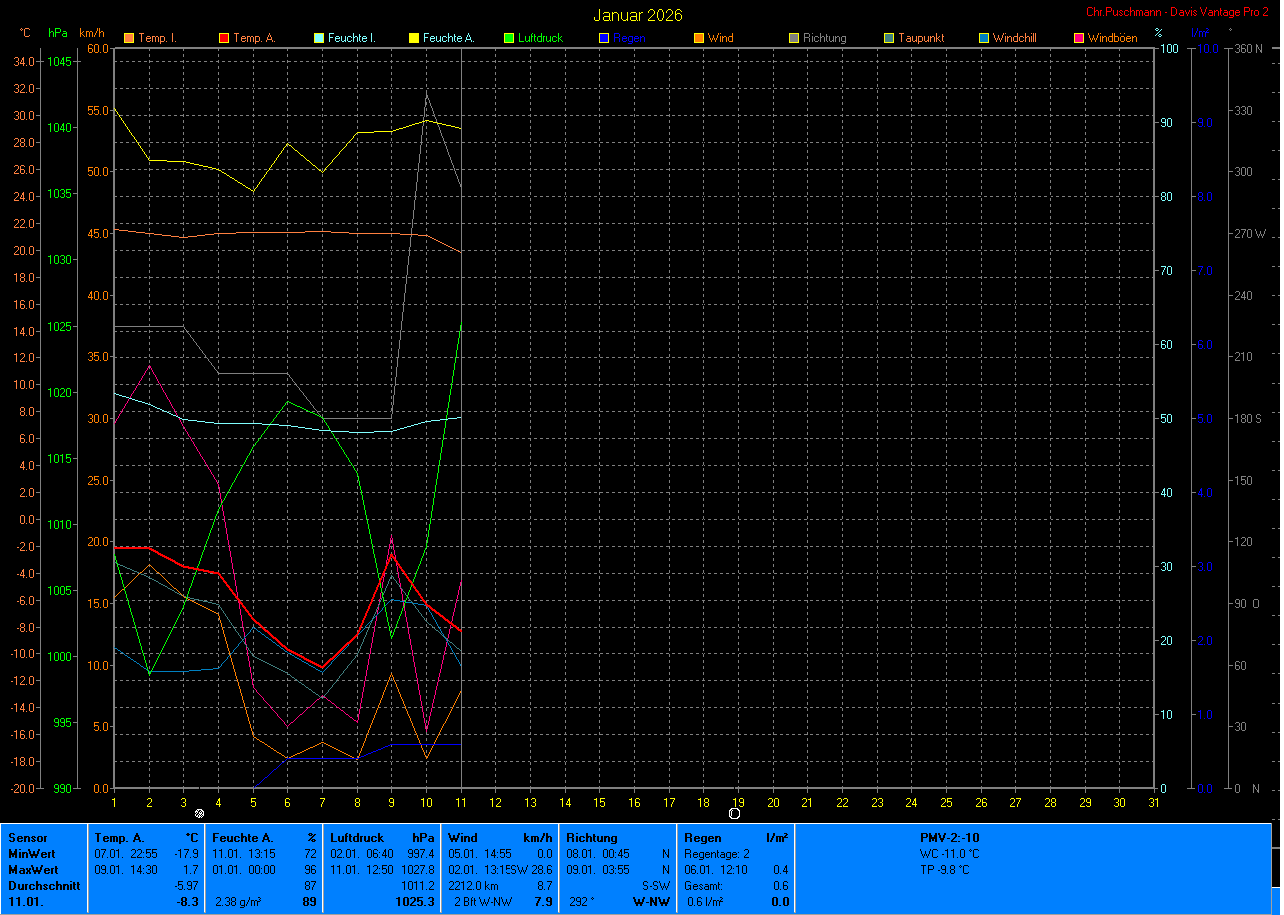
Task: Click the yellow Feuchte A. legend square
Action: (x=413, y=39)
